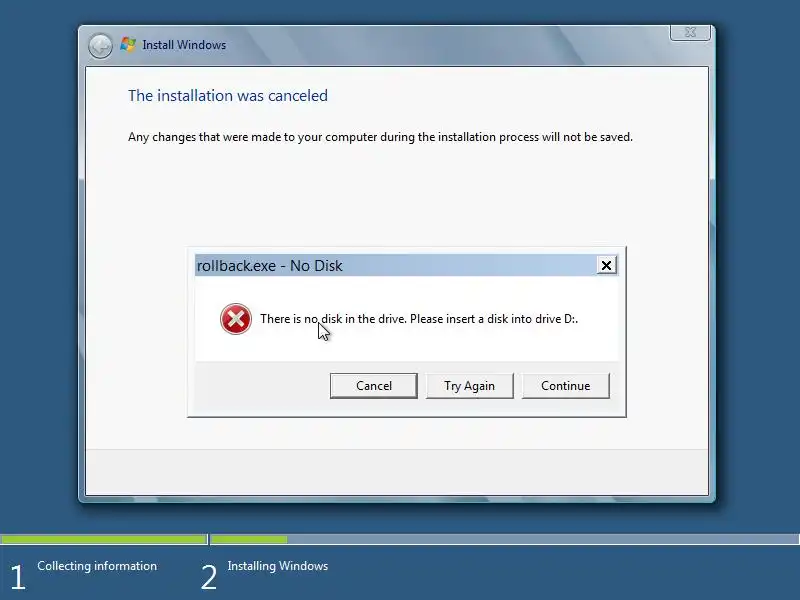Click the 'There is no disk in the drive' message
This screenshot has height=600, width=800.
[x=419, y=319]
